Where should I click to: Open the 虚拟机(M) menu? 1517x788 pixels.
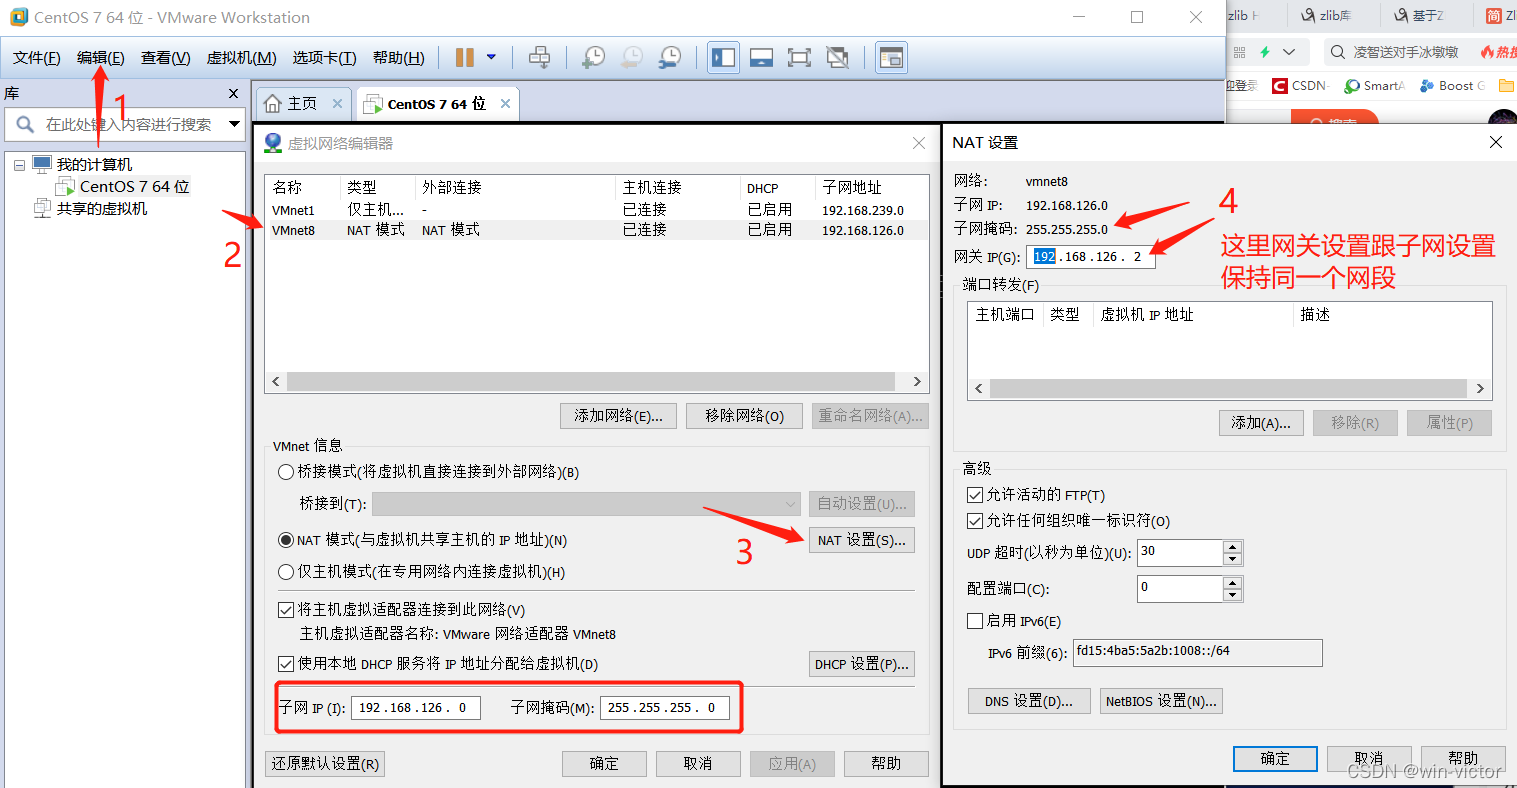pos(242,58)
